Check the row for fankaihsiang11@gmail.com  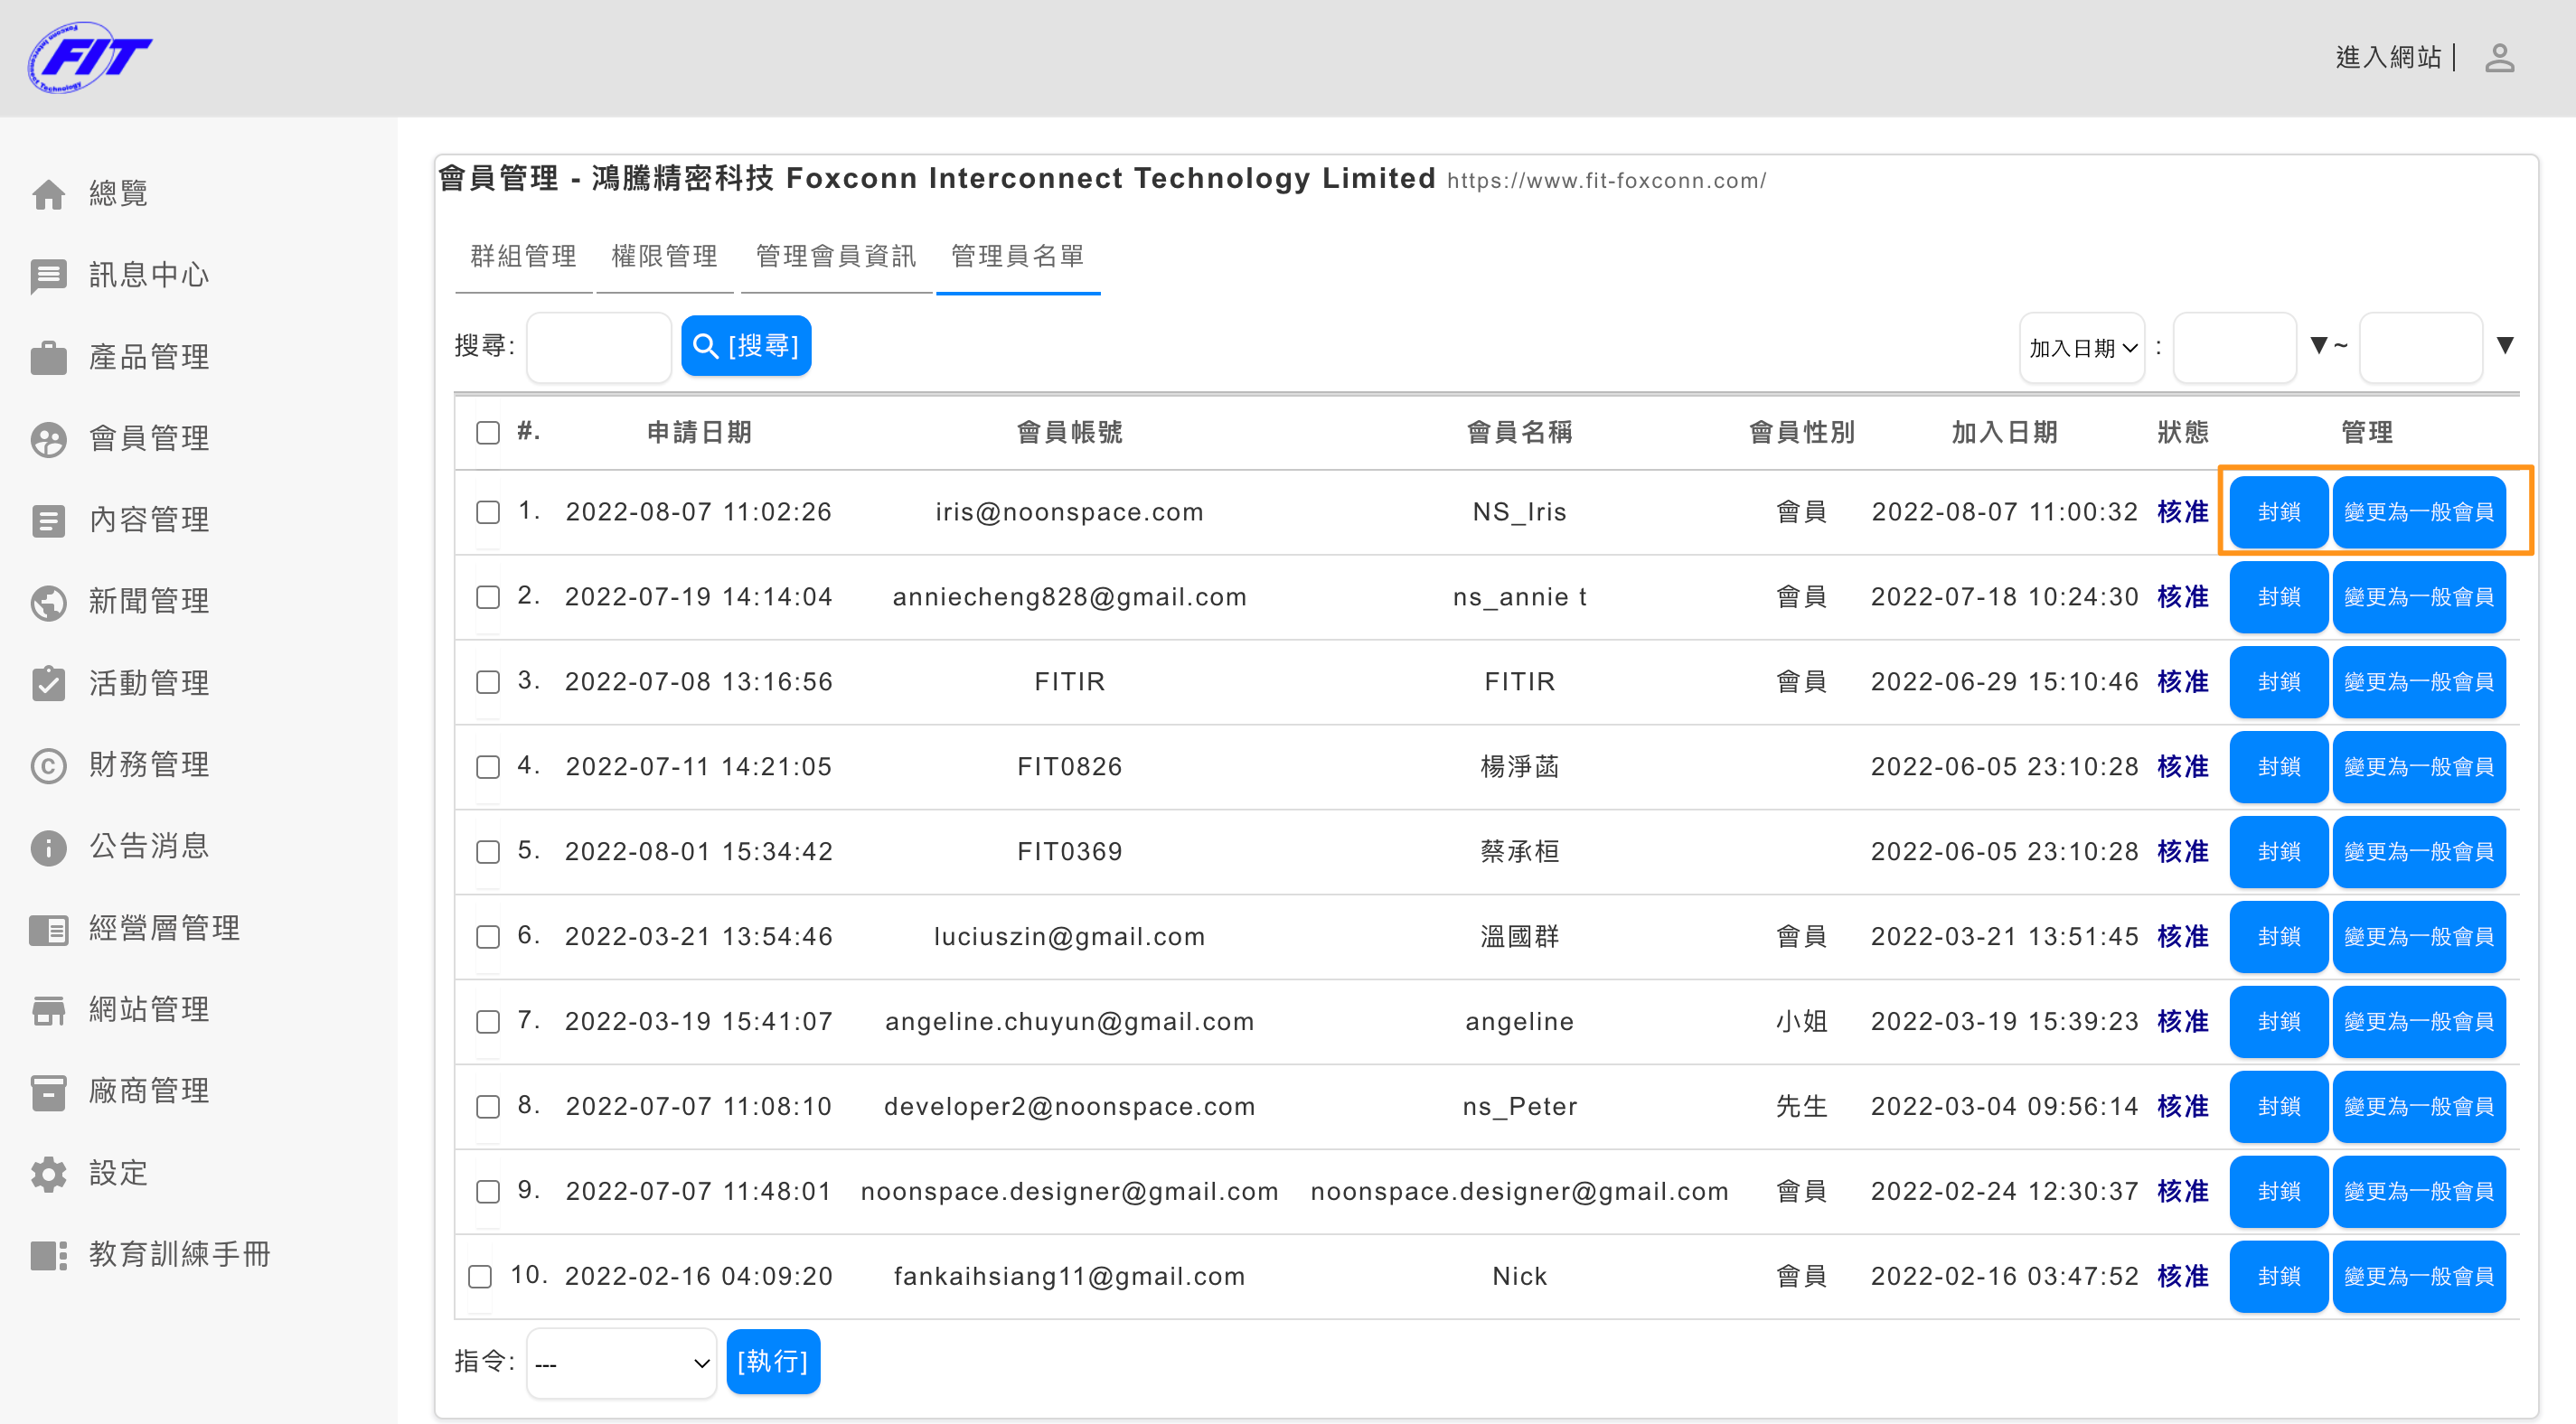tap(480, 1277)
